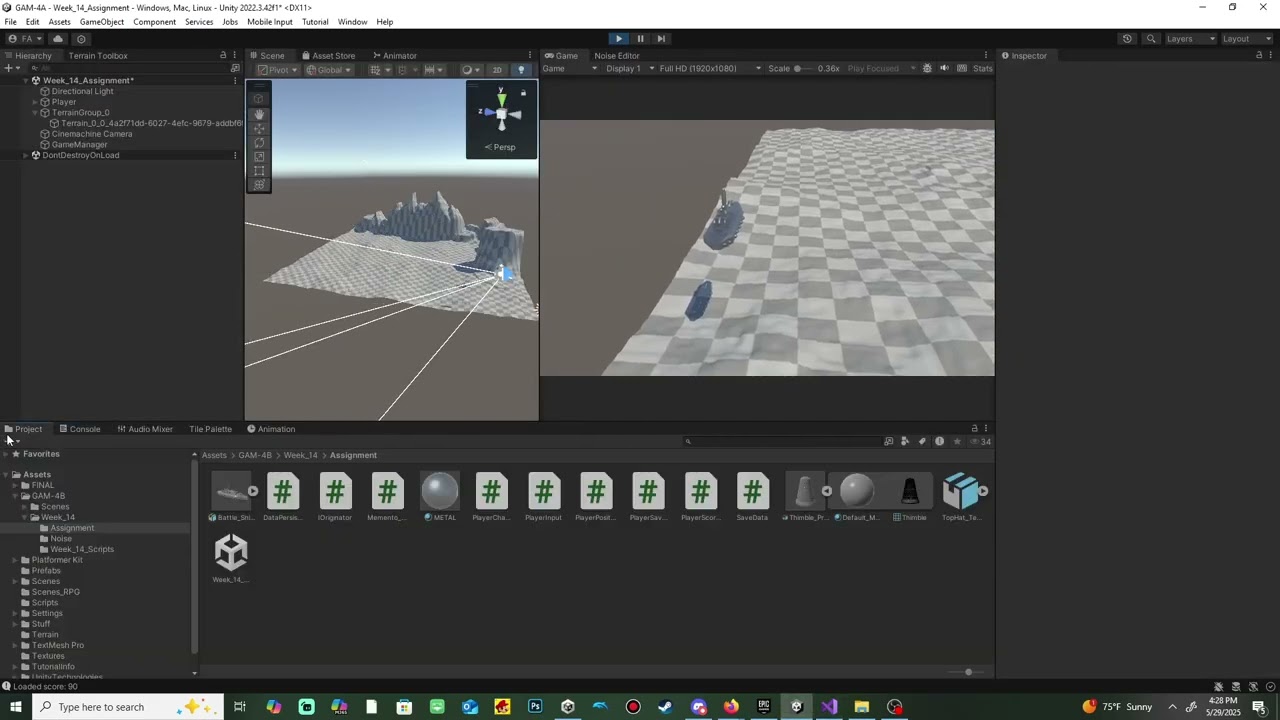Select the Rotate tool in Scene toolbar

(x=259, y=142)
